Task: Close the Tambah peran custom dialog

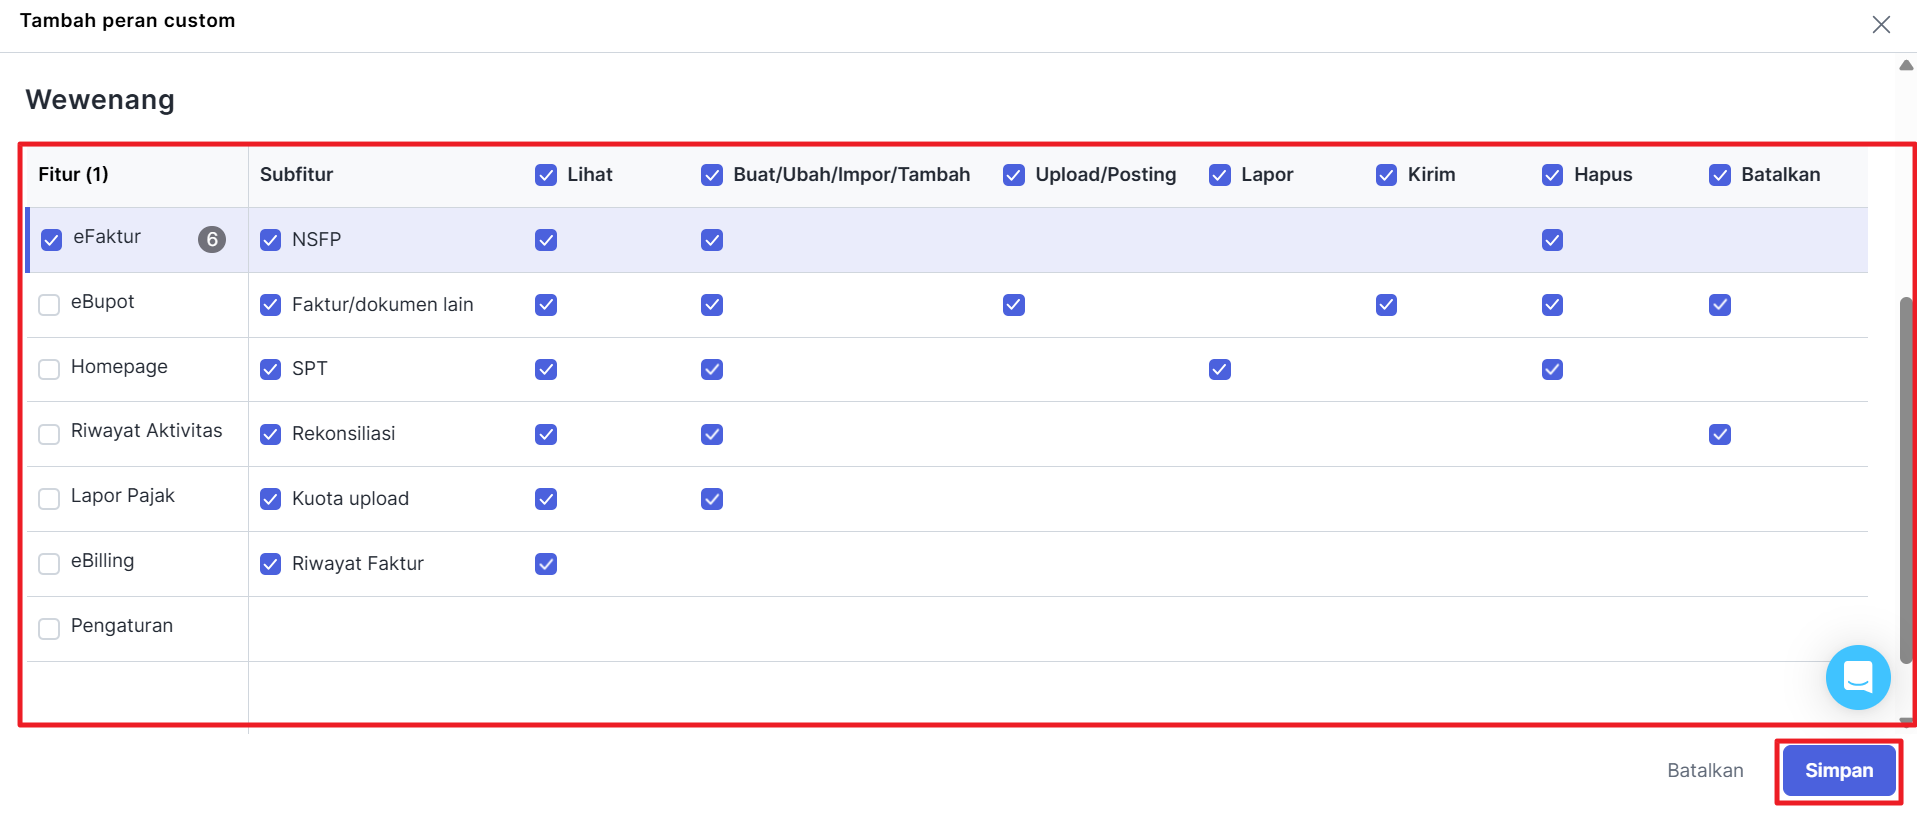Action: 1880,25
